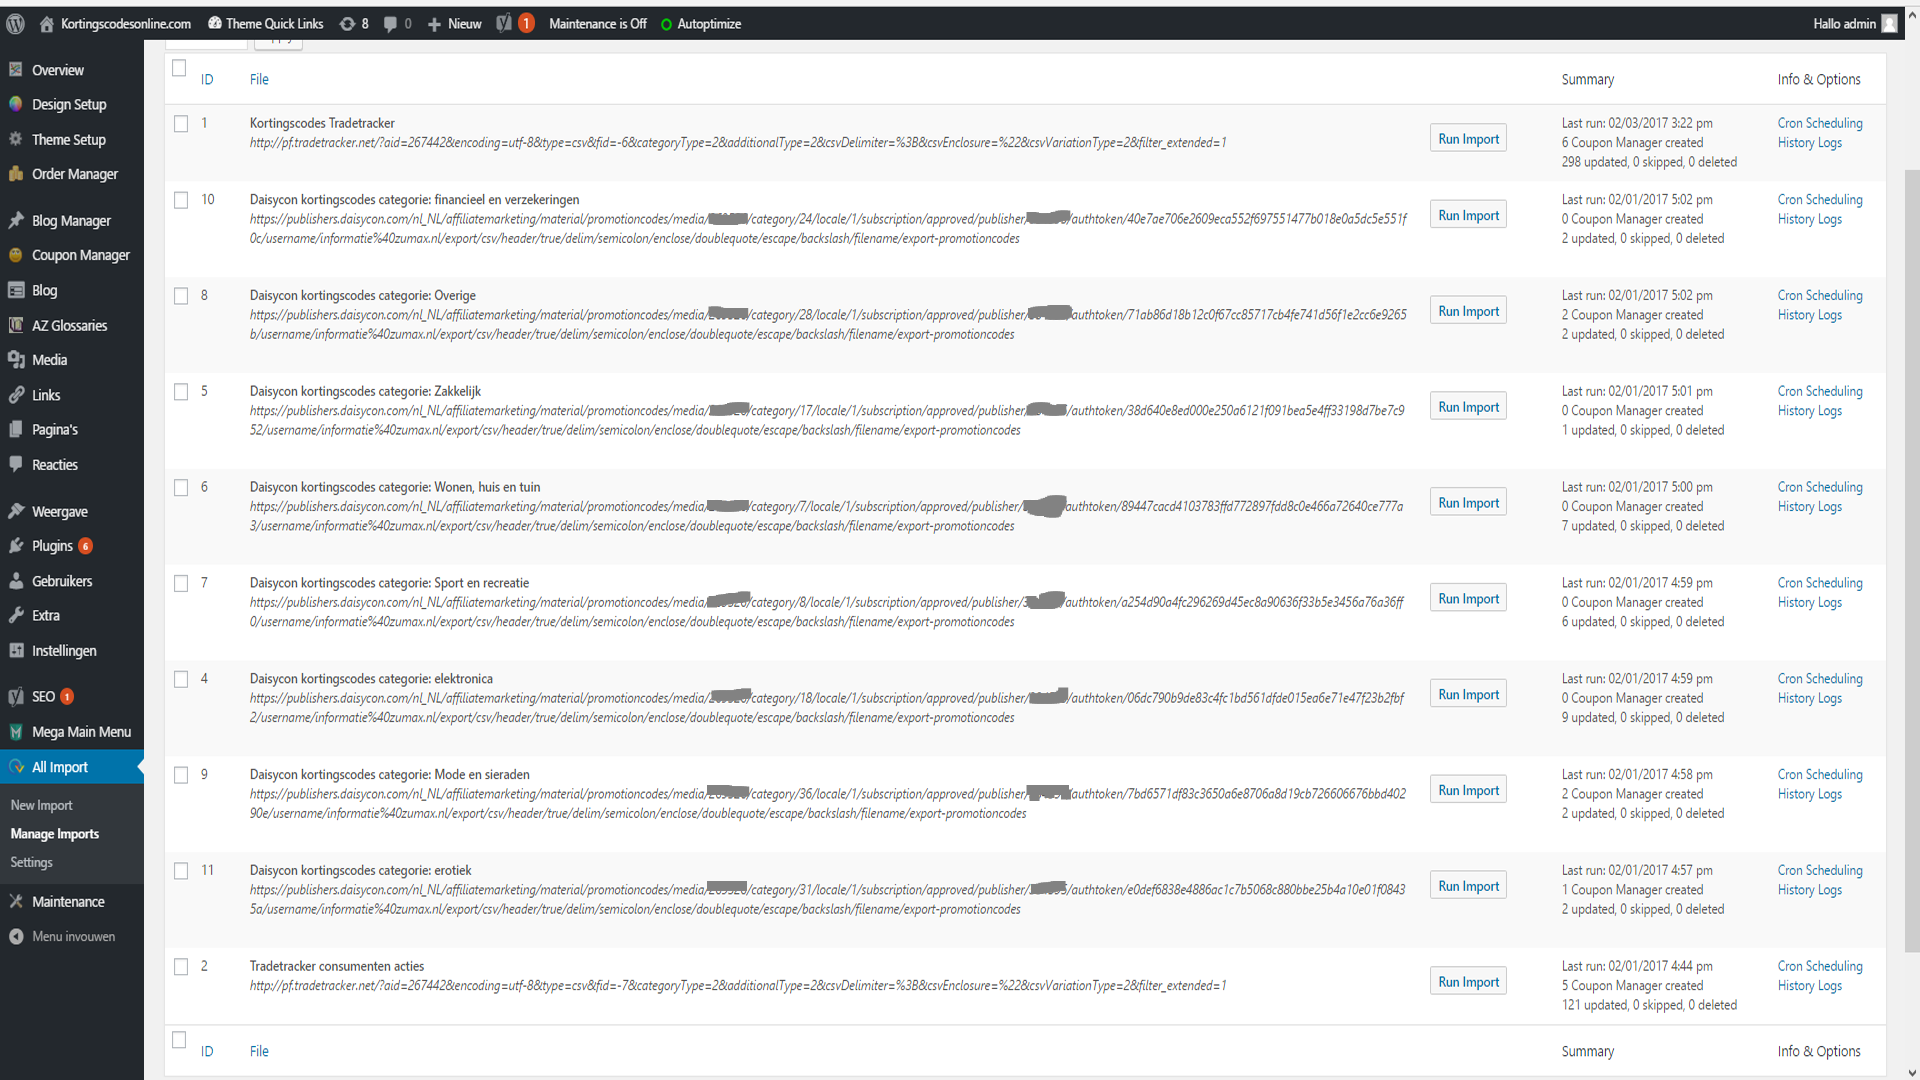Check the Kortingscodes Tradetracker import row
Image resolution: width=1920 pixels, height=1080 pixels.
pyautogui.click(x=181, y=124)
